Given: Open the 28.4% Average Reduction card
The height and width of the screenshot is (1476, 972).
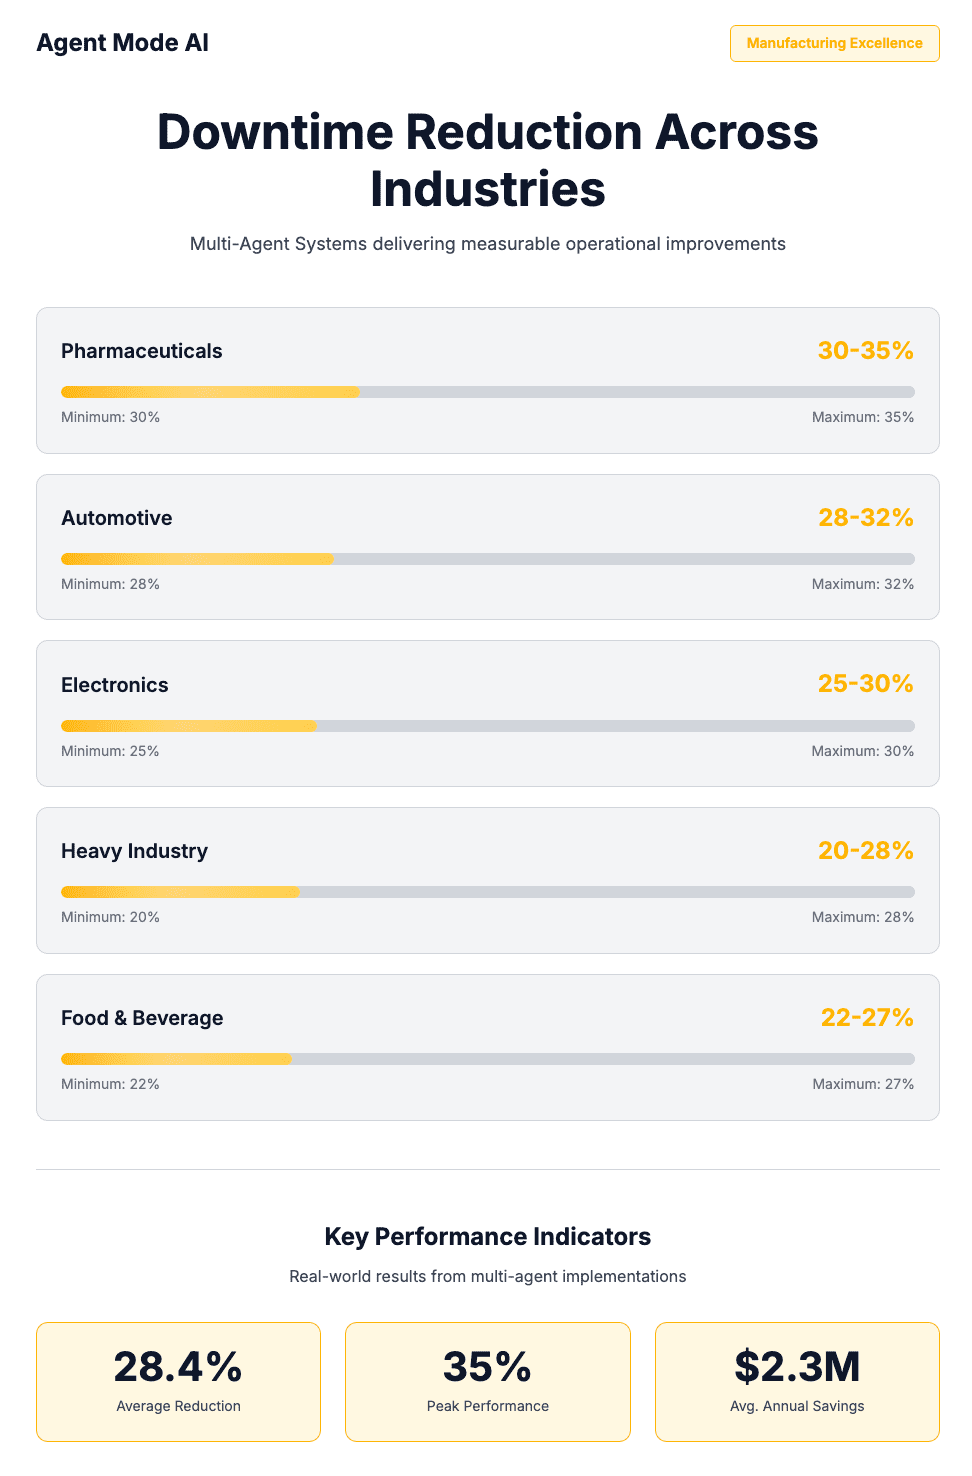Looking at the screenshot, I should click(x=178, y=1381).
